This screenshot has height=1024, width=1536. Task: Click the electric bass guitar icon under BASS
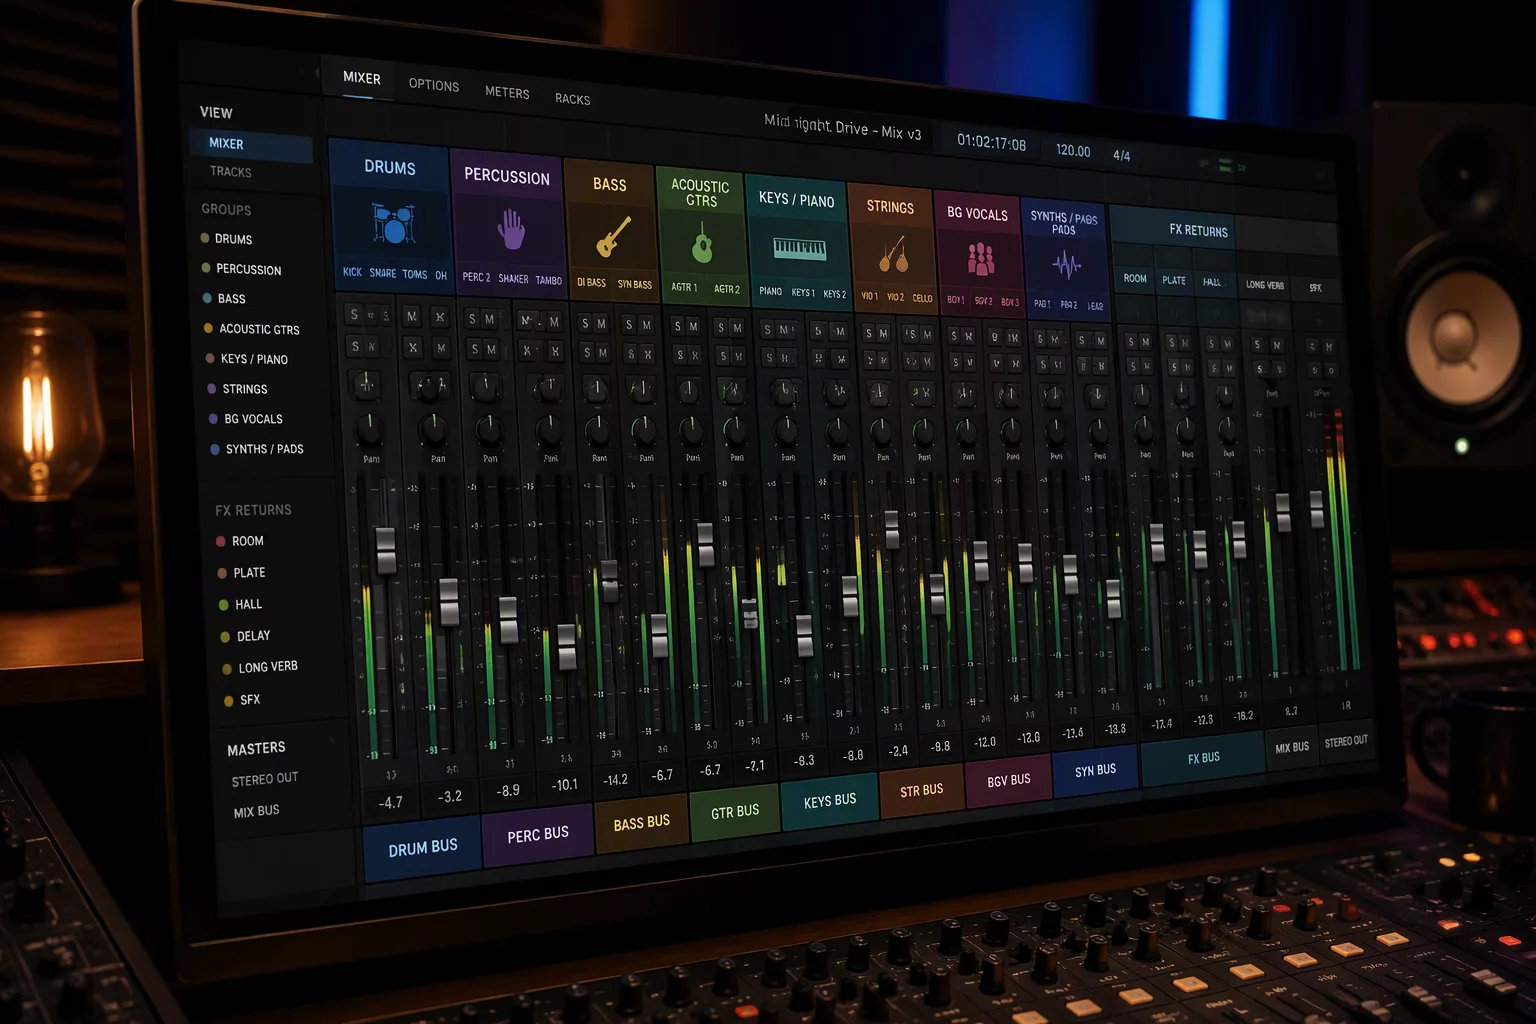pos(613,237)
